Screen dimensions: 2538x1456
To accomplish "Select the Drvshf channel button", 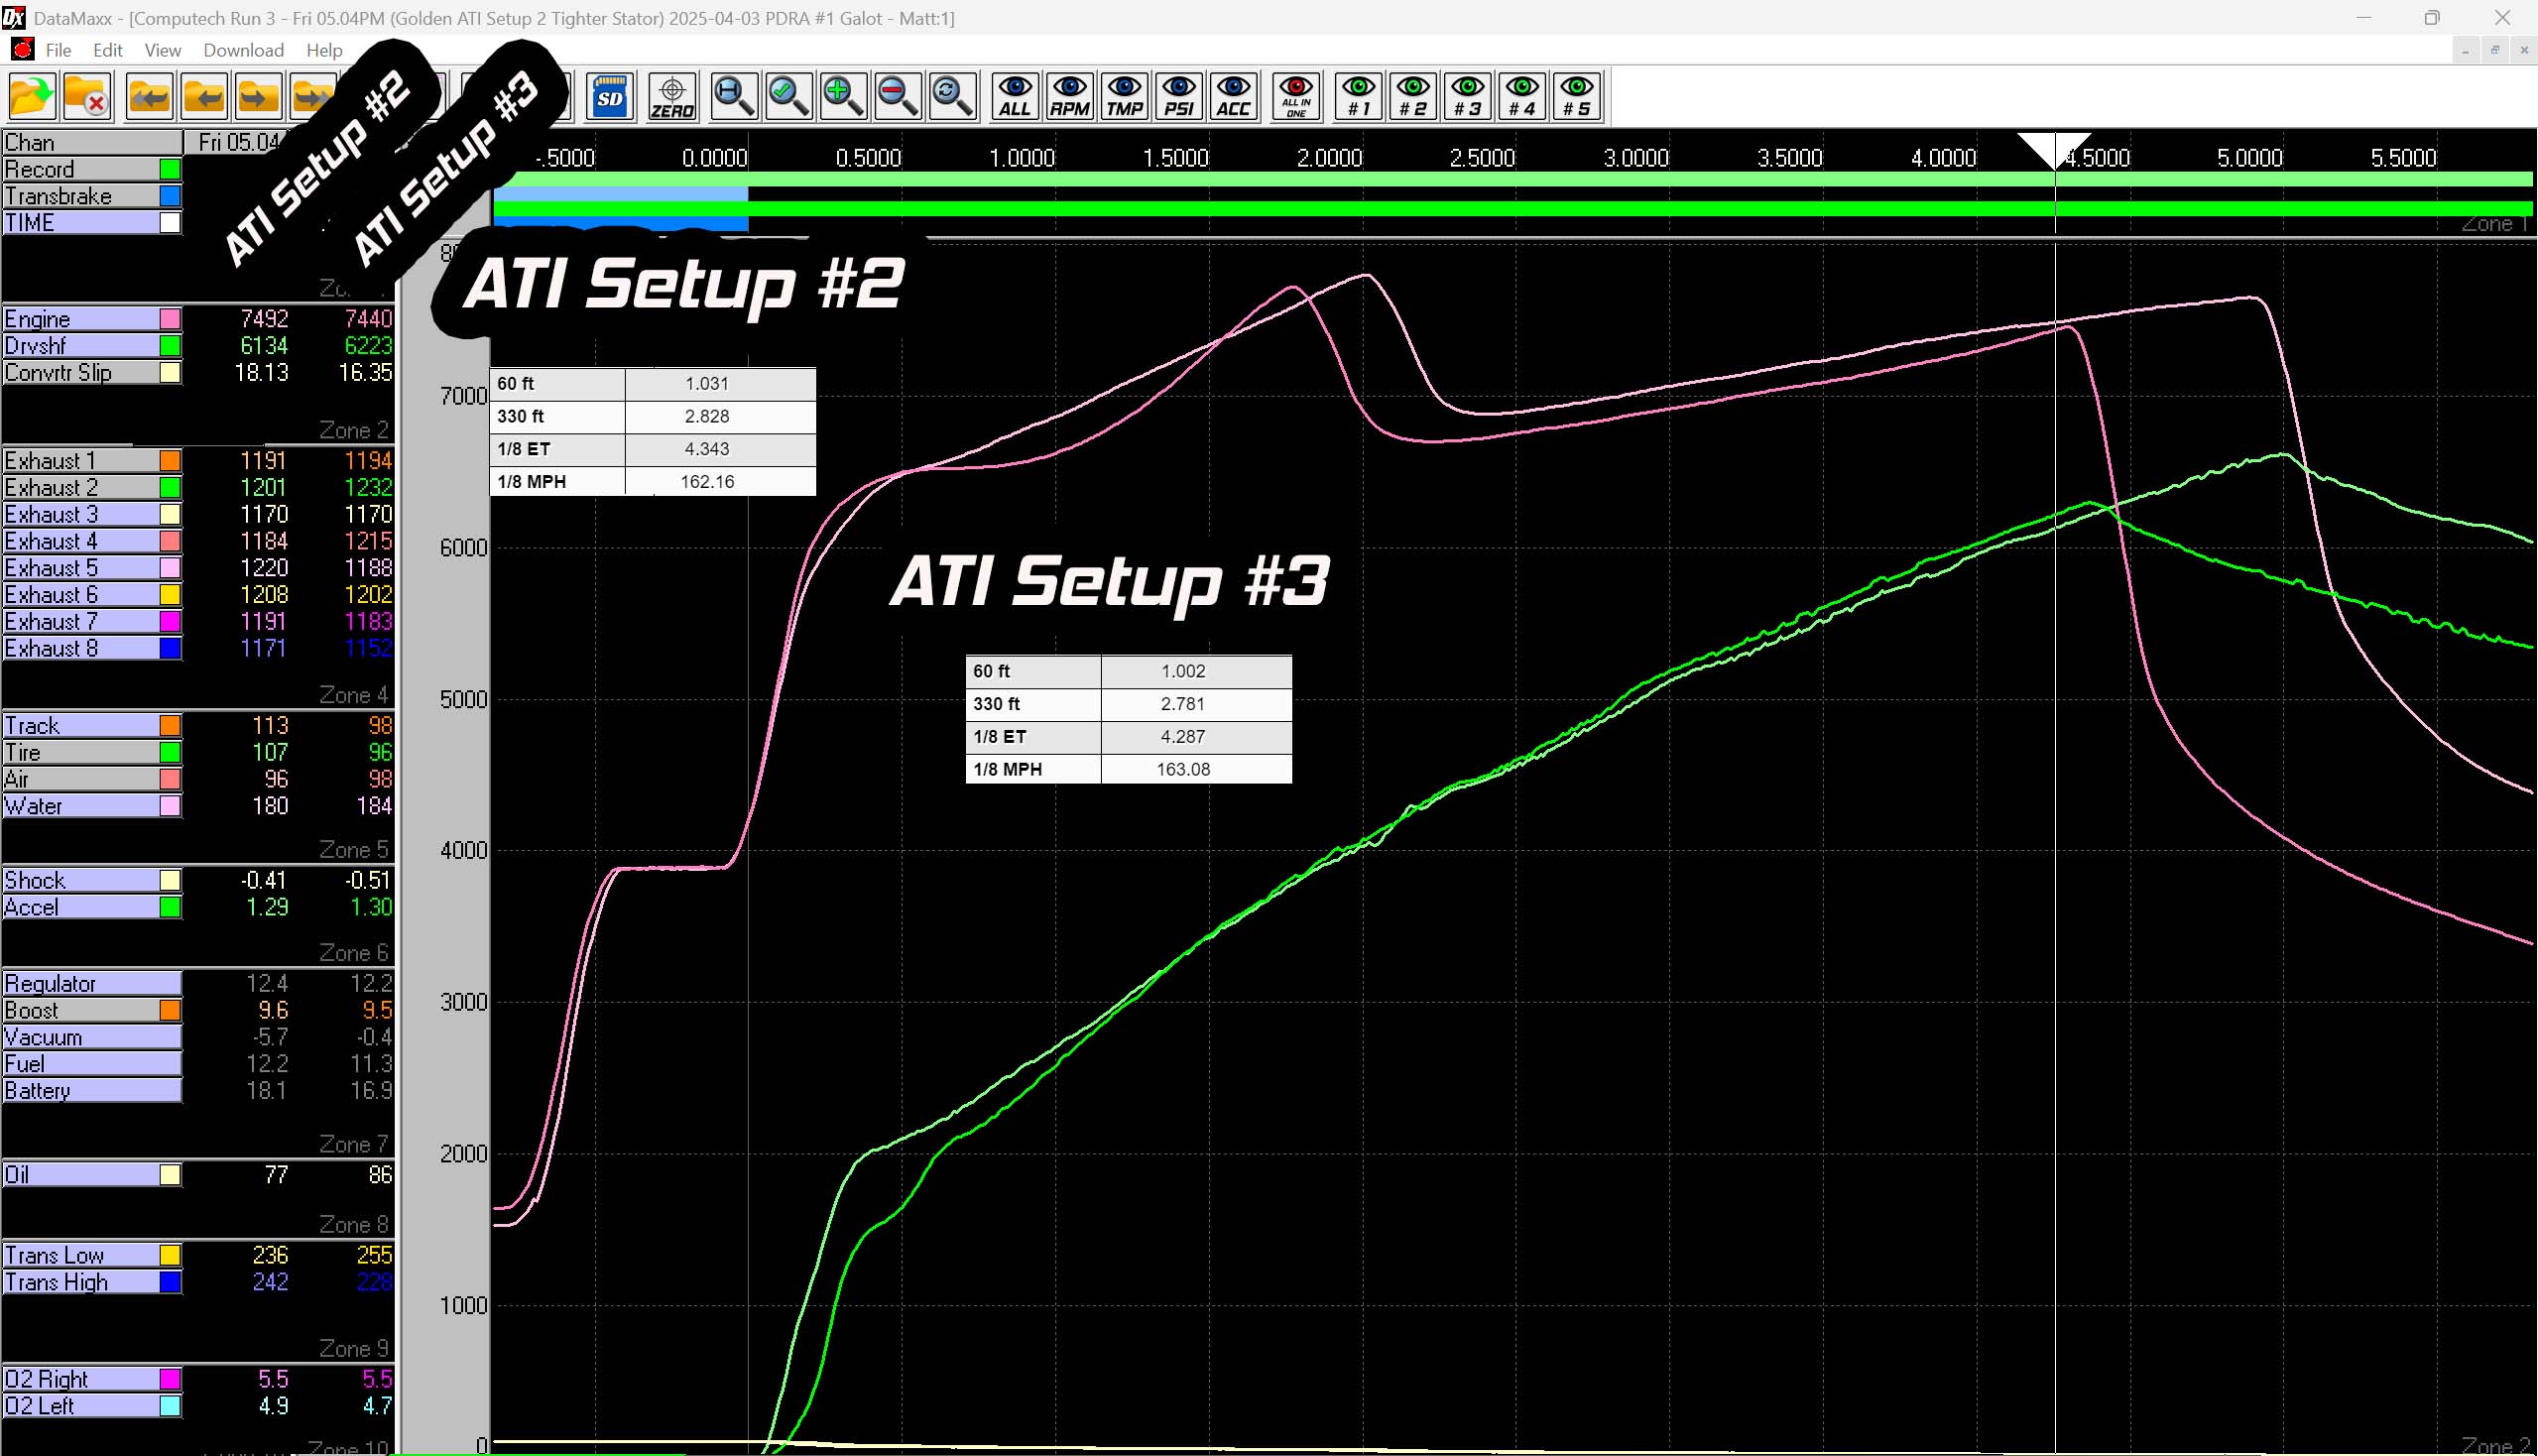I will point(92,346).
